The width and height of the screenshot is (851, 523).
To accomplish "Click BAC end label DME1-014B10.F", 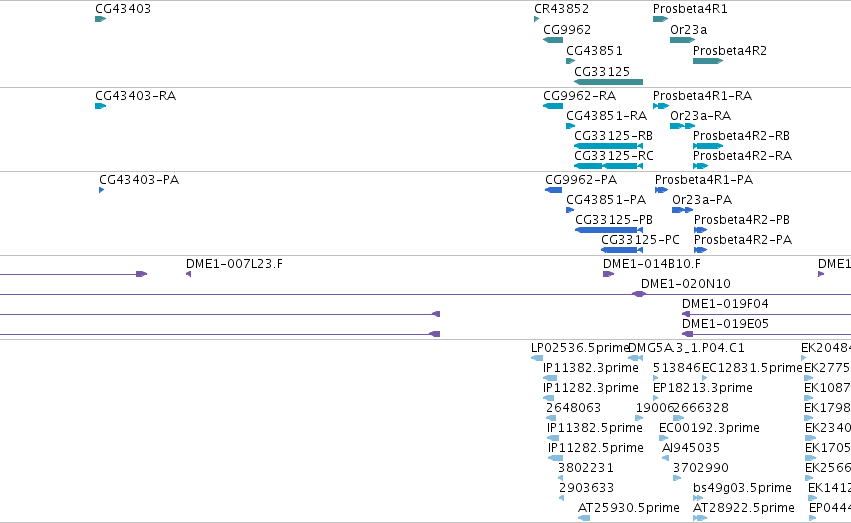I will point(651,264).
